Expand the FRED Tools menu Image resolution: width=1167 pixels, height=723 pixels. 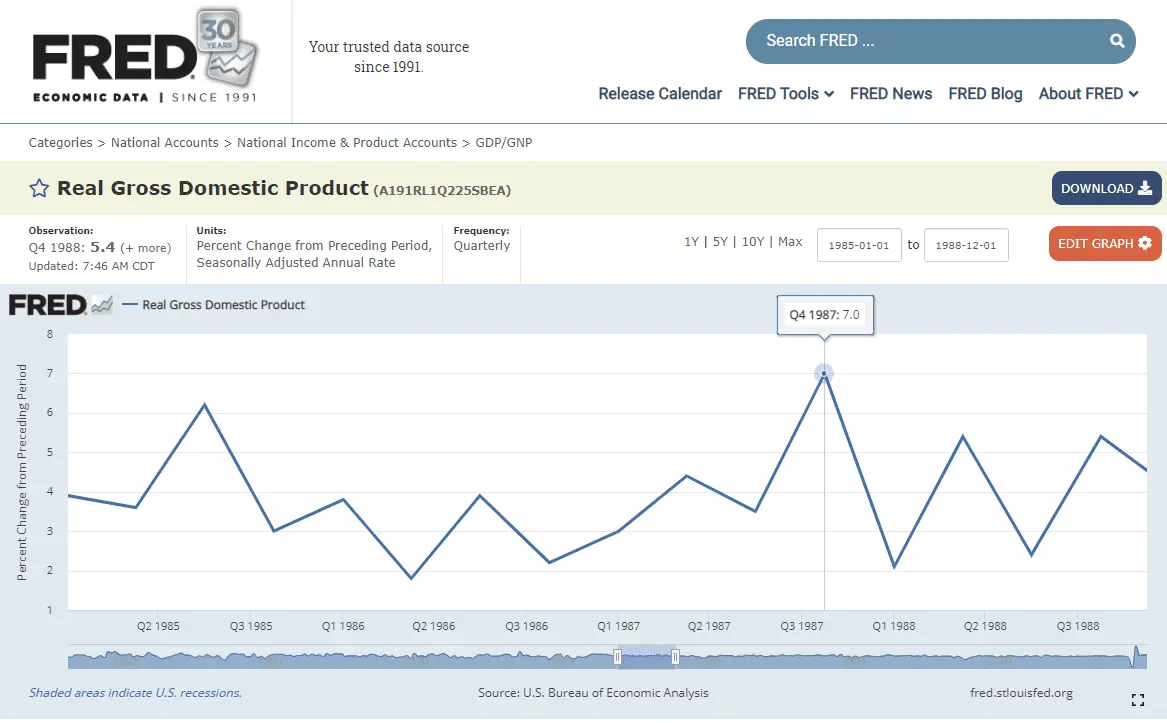[x=785, y=94]
